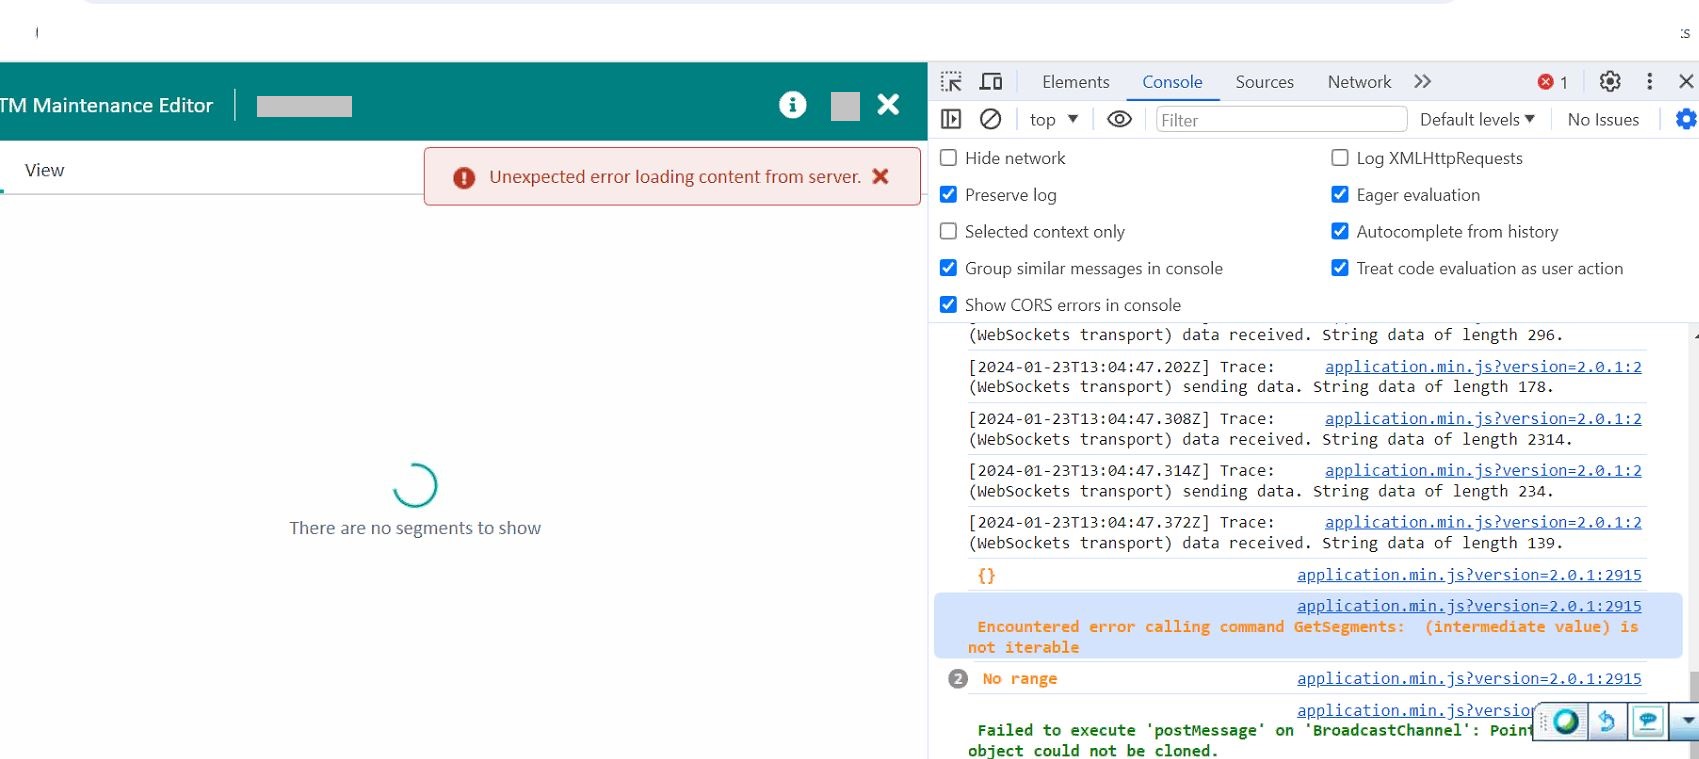Switch to the Elements tab
This screenshot has height=759, width=1699.
pyautogui.click(x=1075, y=82)
